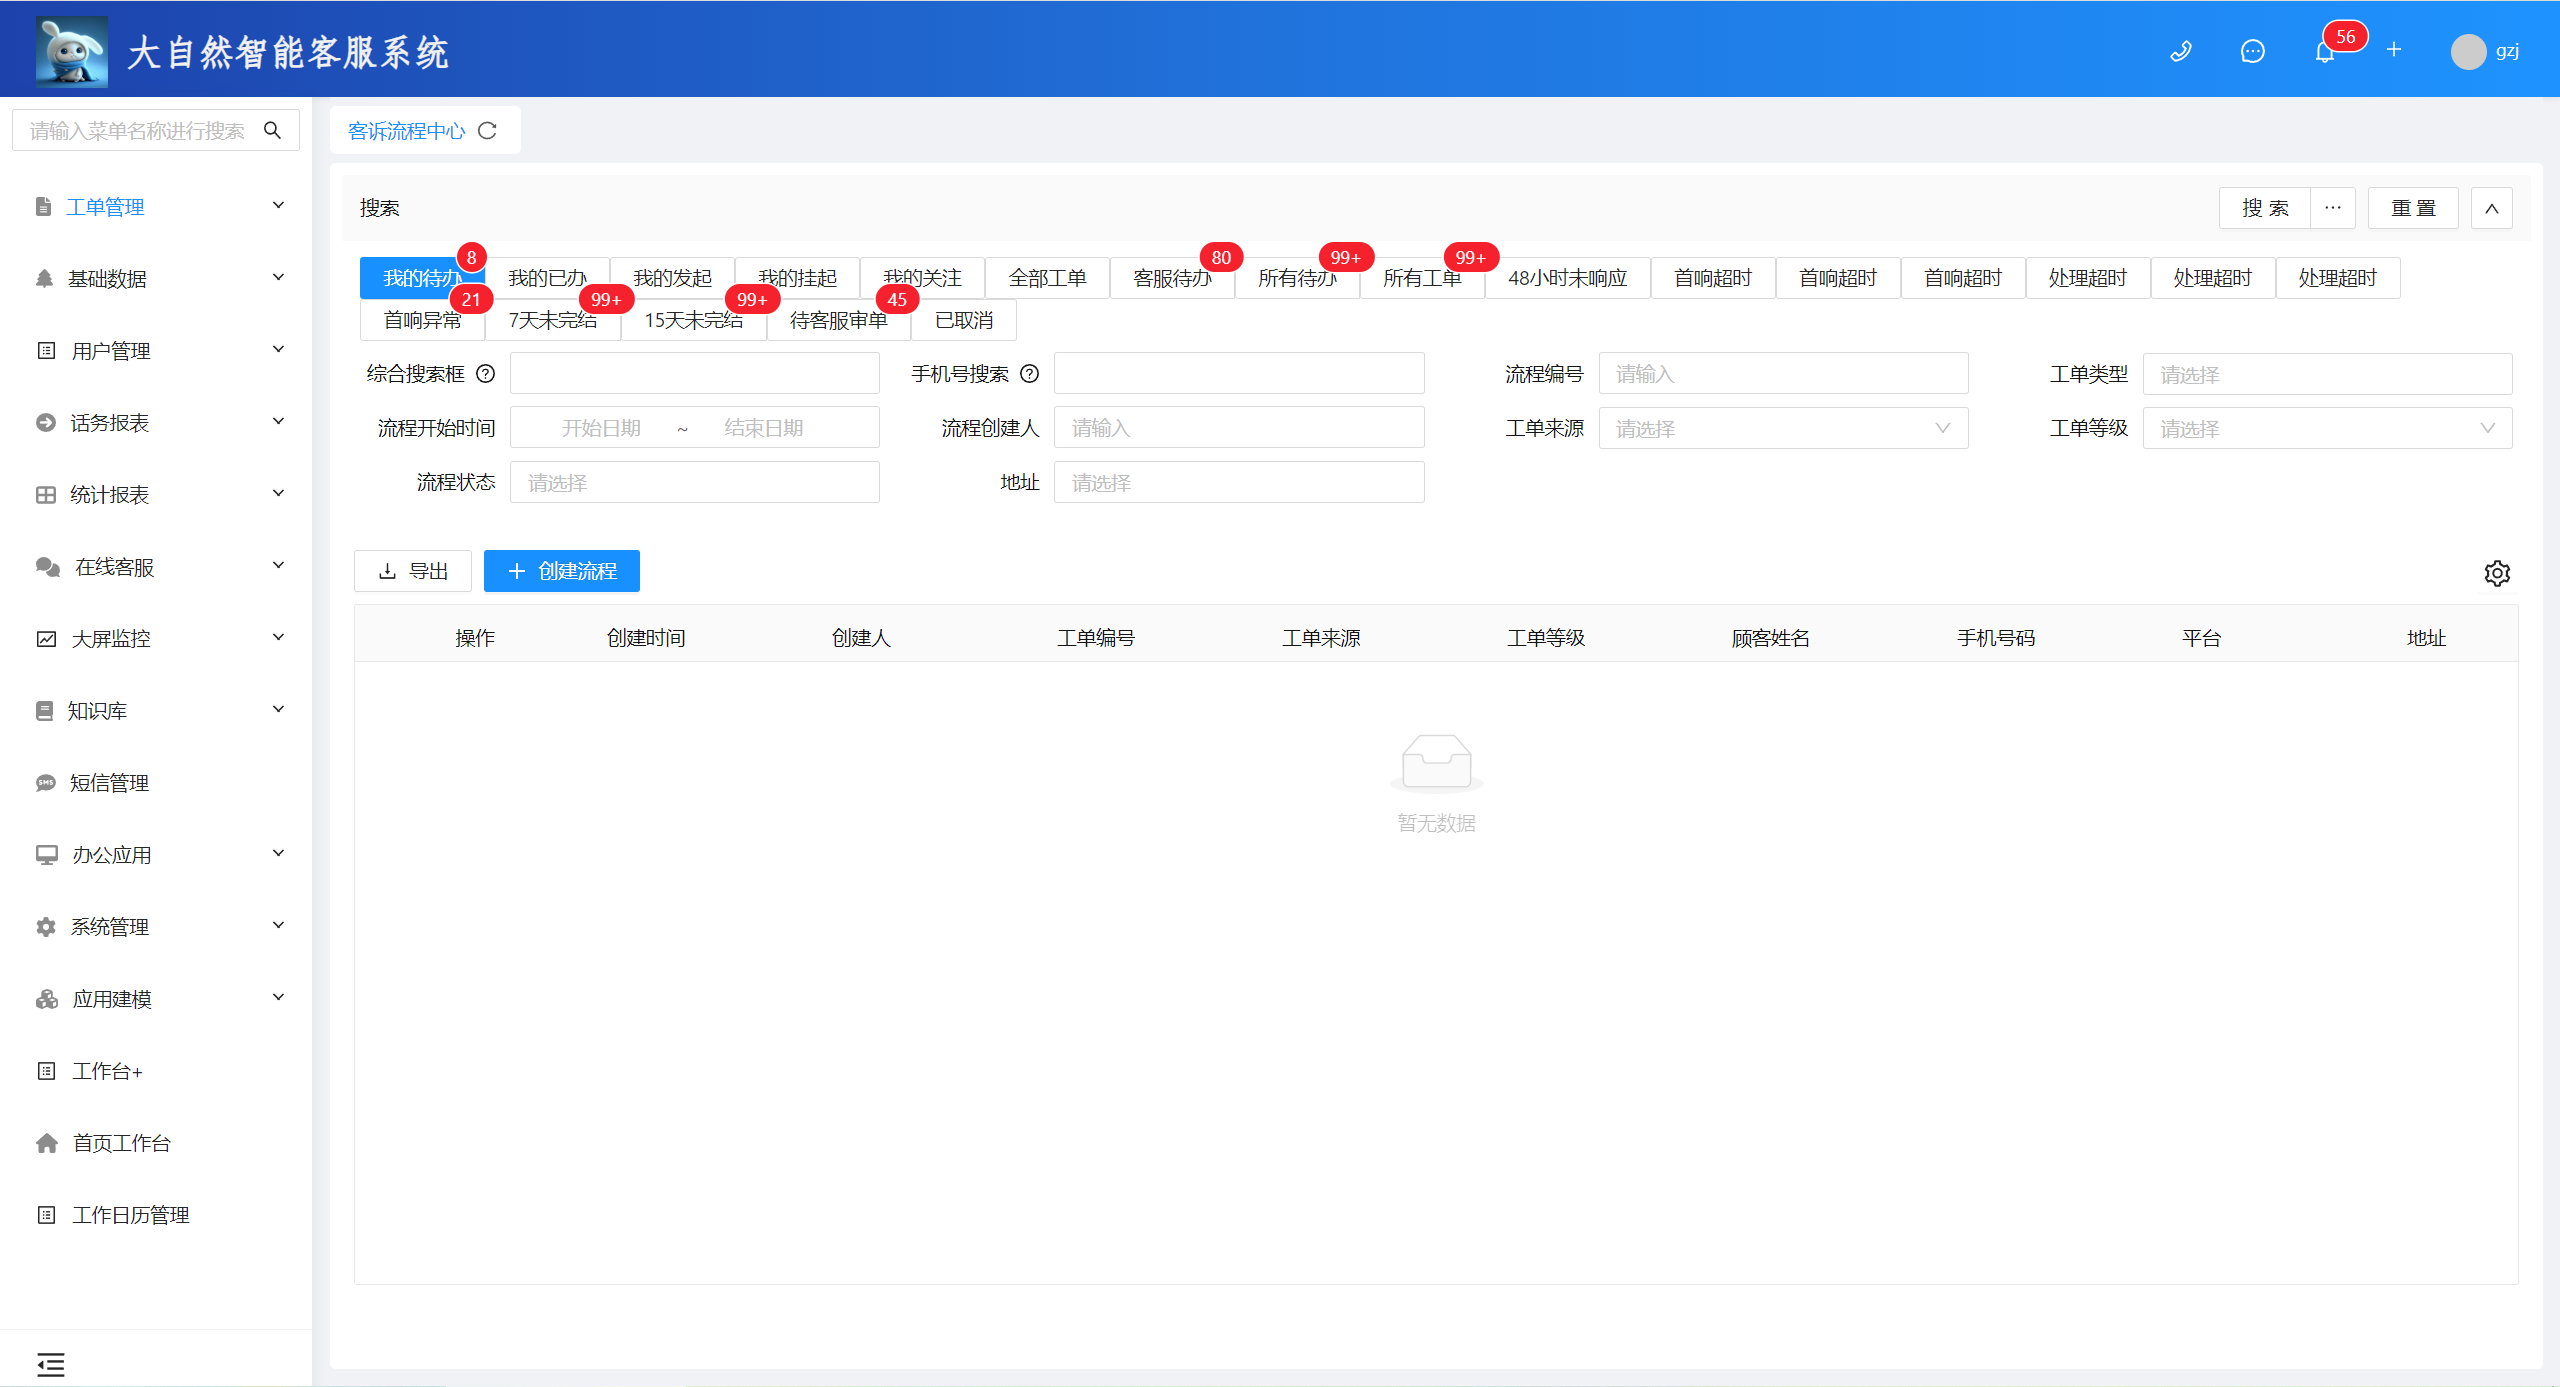Click the 首页工作台 home icon
This screenshot has width=2560, height=1387.
pyautogui.click(x=47, y=1143)
